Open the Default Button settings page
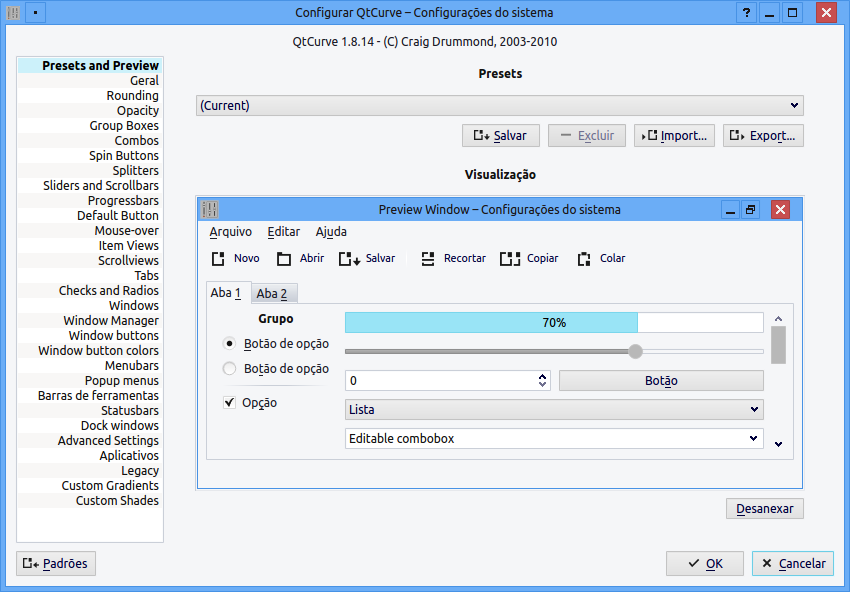Screen dimensions: 850x592 tap(89, 216)
